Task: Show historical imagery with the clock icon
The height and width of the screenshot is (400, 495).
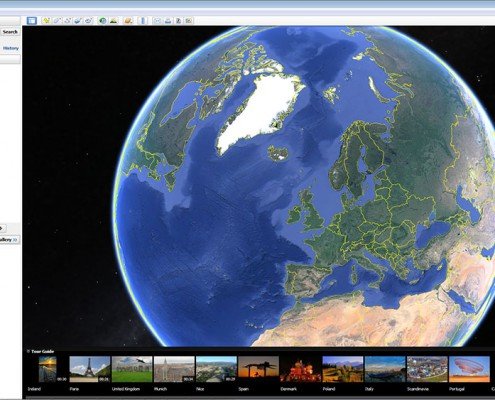Action: coord(103,21)
